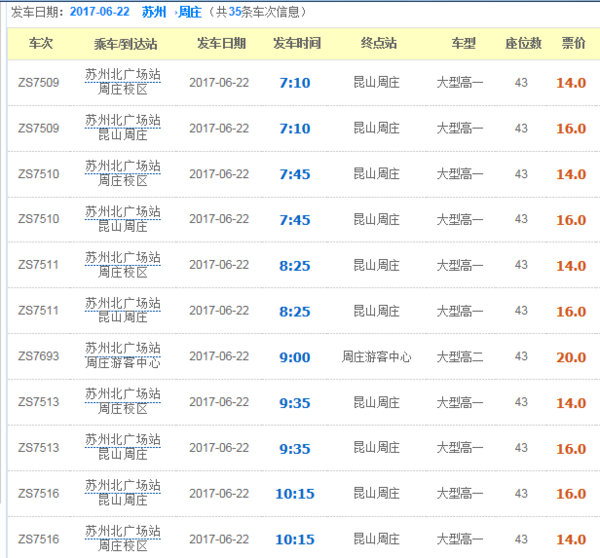Click the 发车日期 column header

[220, 43]
